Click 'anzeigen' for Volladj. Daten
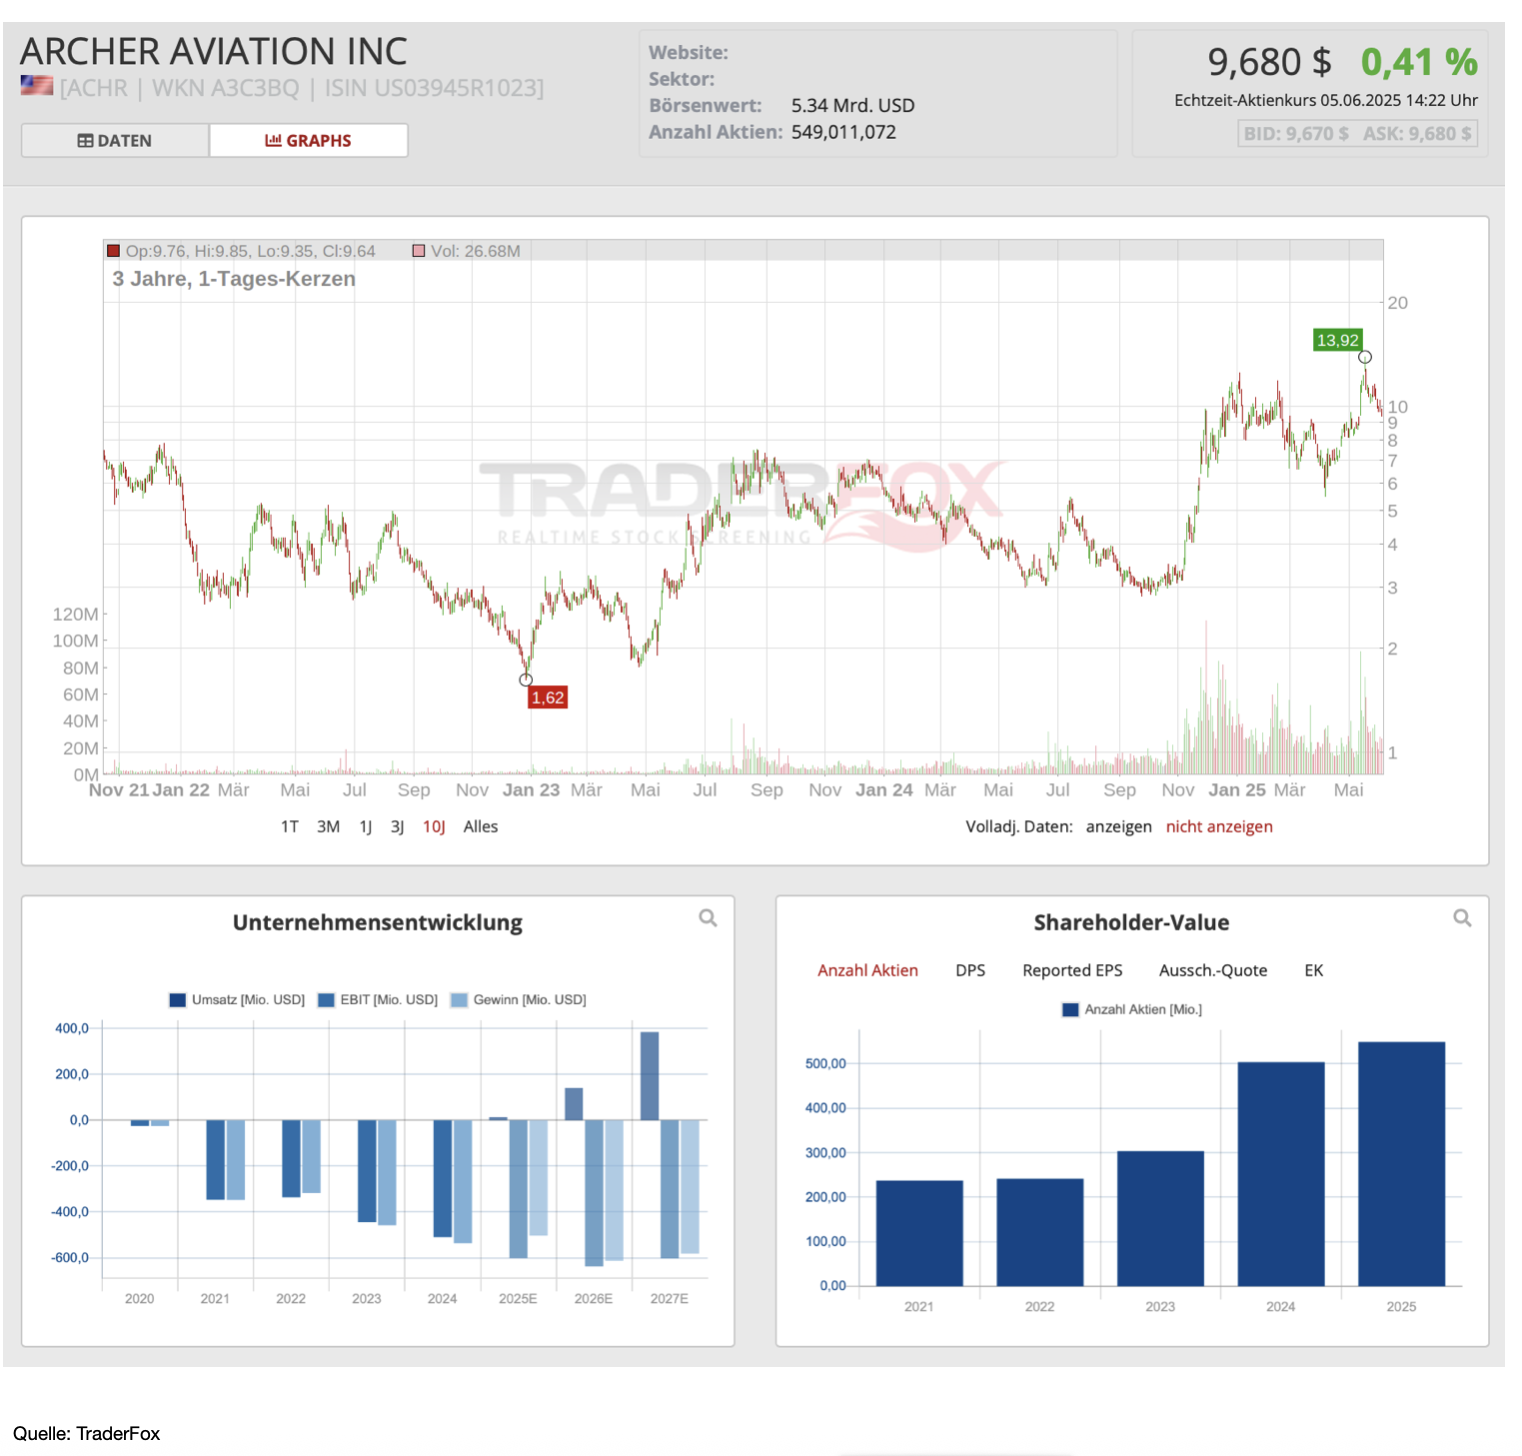Viewport: 1522px width, 1456px height. click(1119, 827)
